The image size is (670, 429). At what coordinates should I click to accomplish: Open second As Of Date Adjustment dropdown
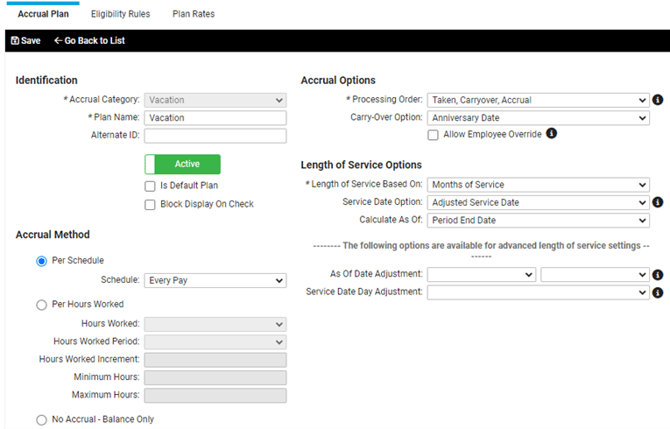click(595, 274)
